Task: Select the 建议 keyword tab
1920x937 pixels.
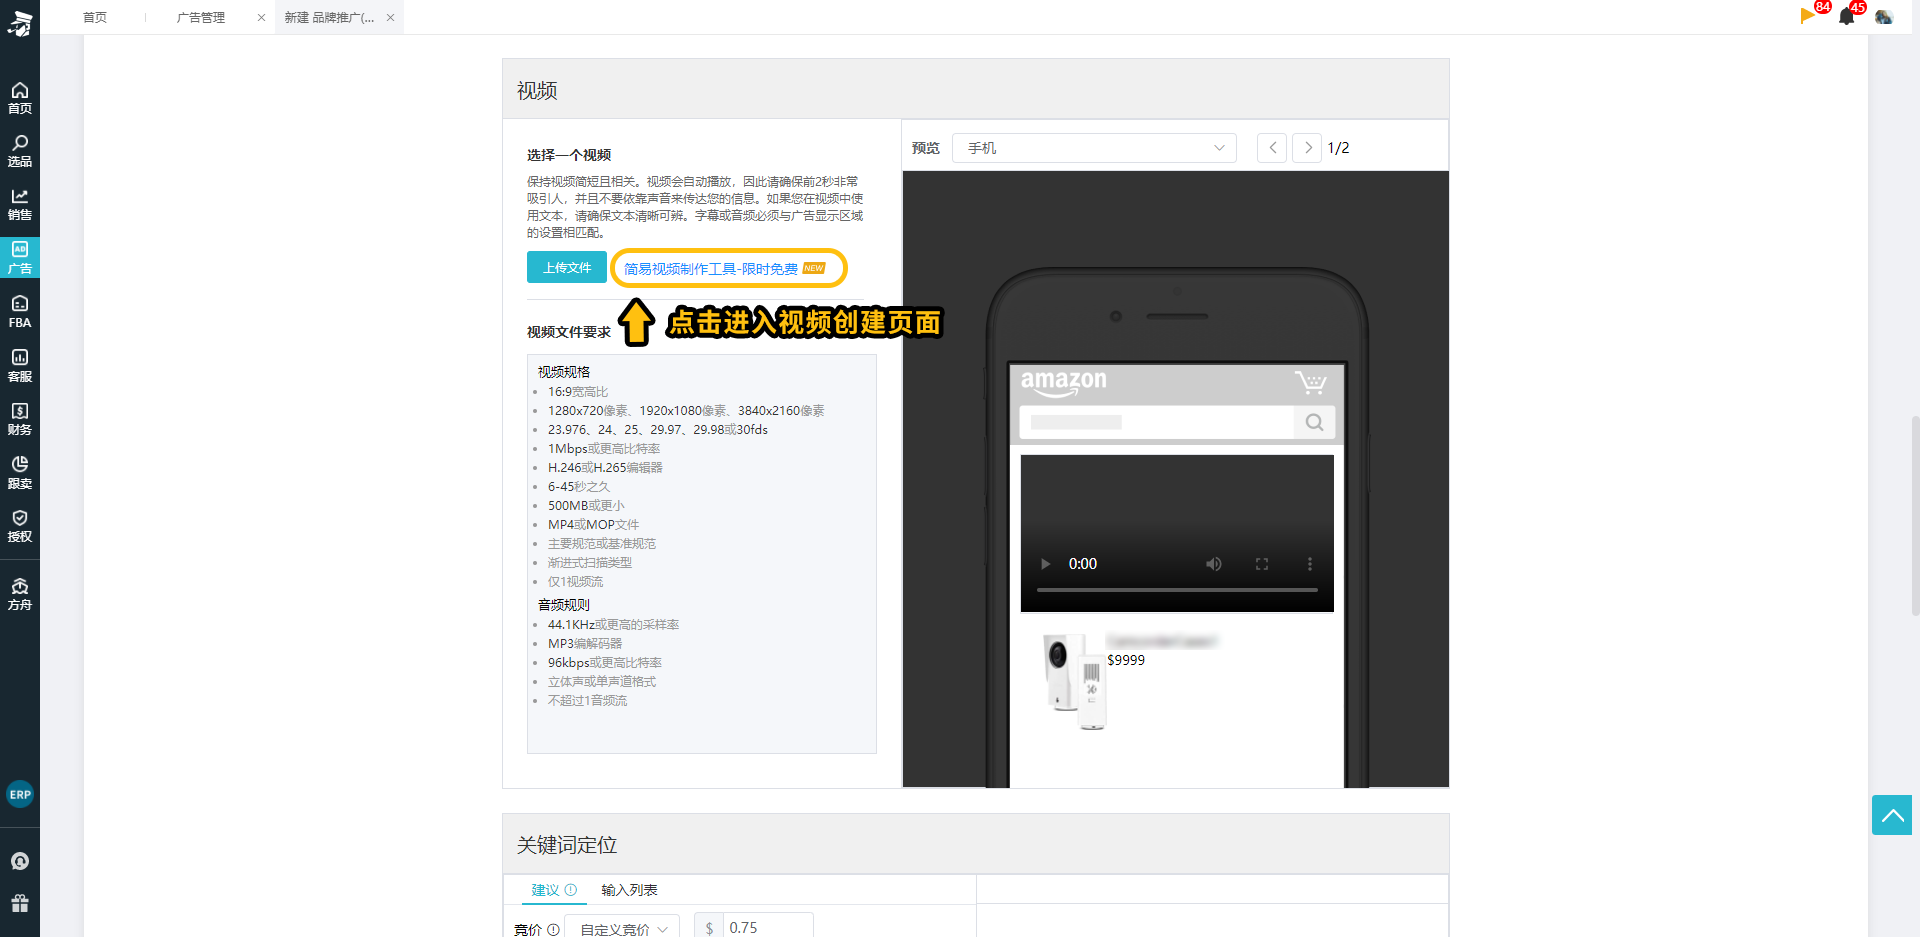Action: click(545, 890)
